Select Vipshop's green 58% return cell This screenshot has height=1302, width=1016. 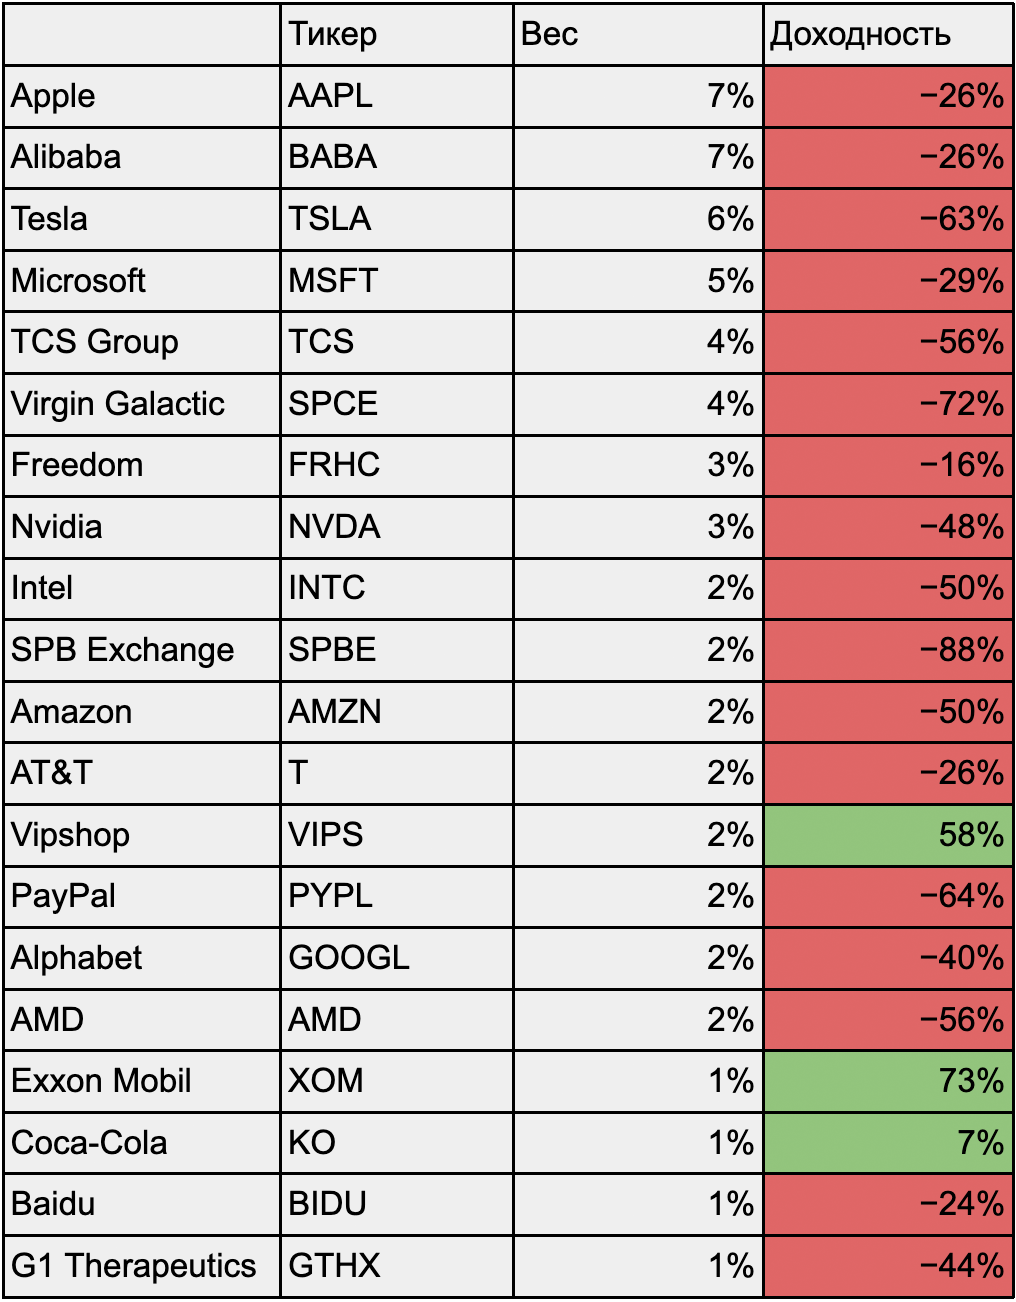coord(887,835)
